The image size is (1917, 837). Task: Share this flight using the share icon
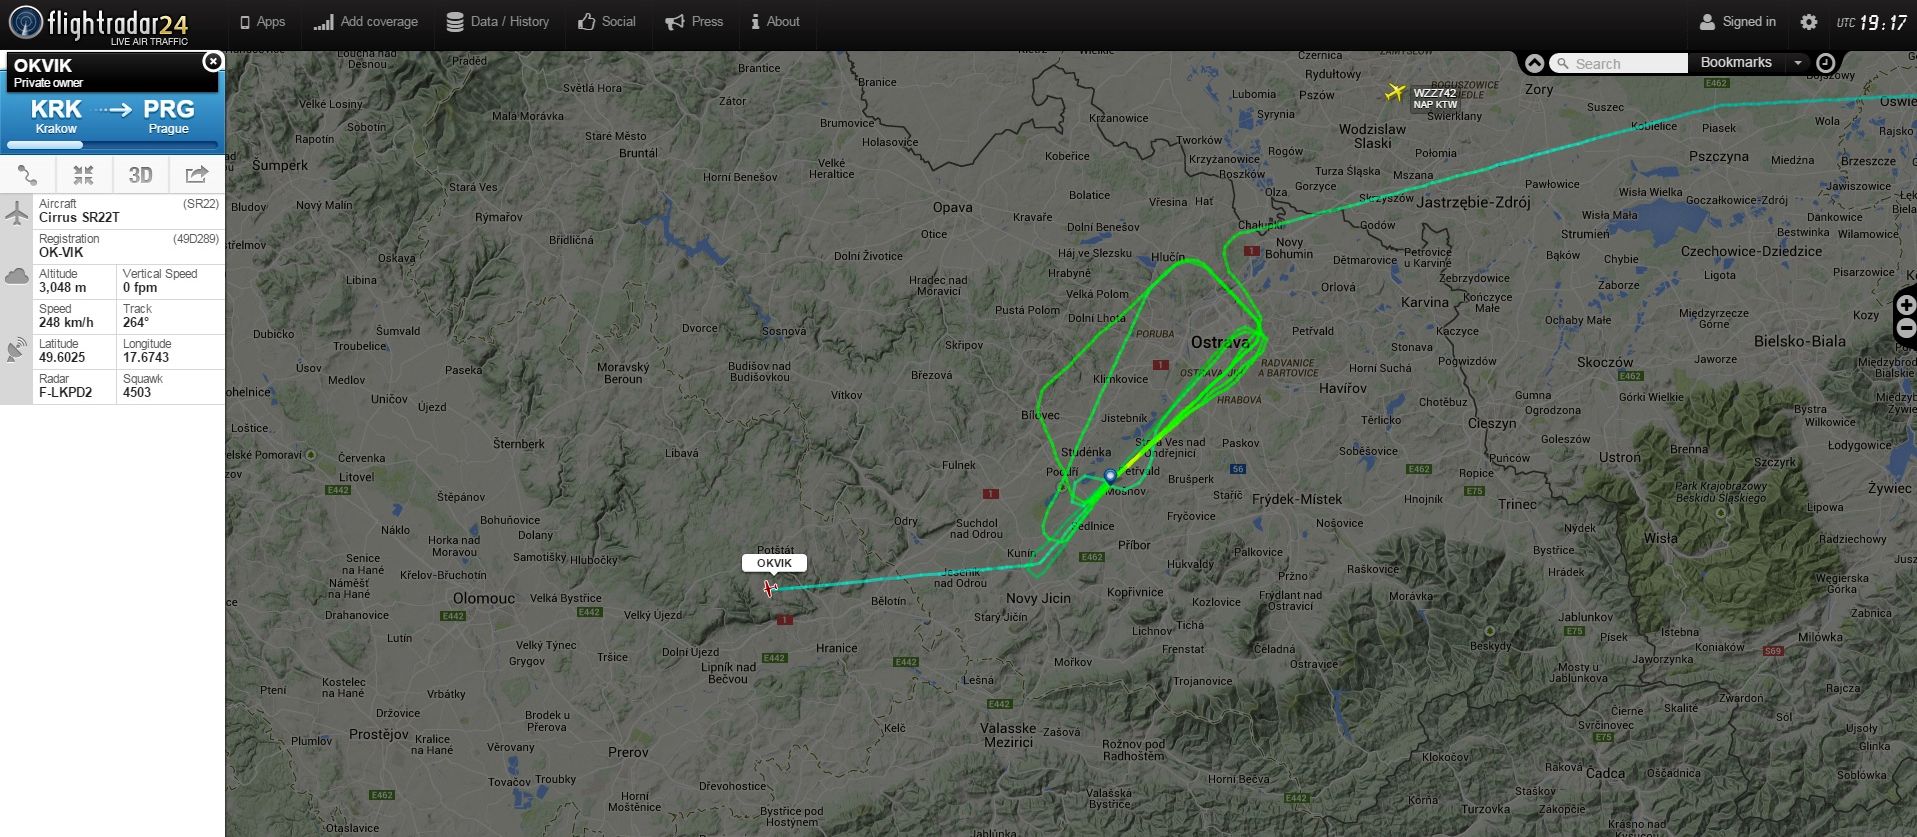[197, 175]
